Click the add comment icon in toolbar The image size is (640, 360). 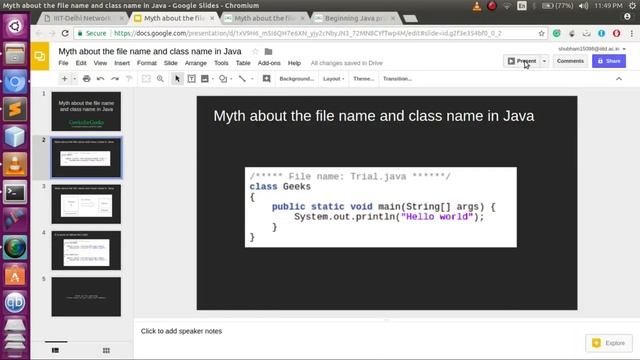(x=267, y=79)
